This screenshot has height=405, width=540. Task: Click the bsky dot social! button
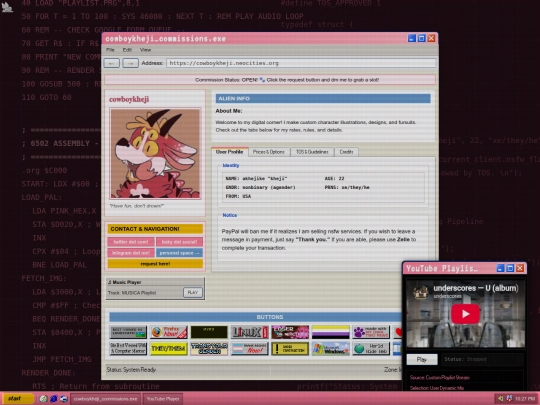(179, 242)
